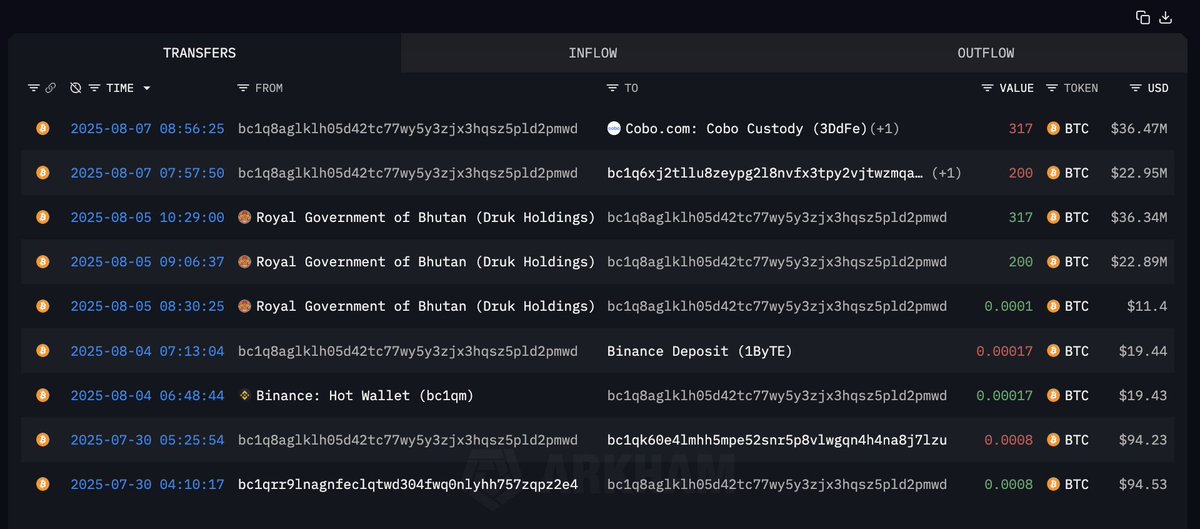This screenshot has width=1200, height=529.
Task: Switch to the TRANSFERS tab
Action: coord(200,53)
